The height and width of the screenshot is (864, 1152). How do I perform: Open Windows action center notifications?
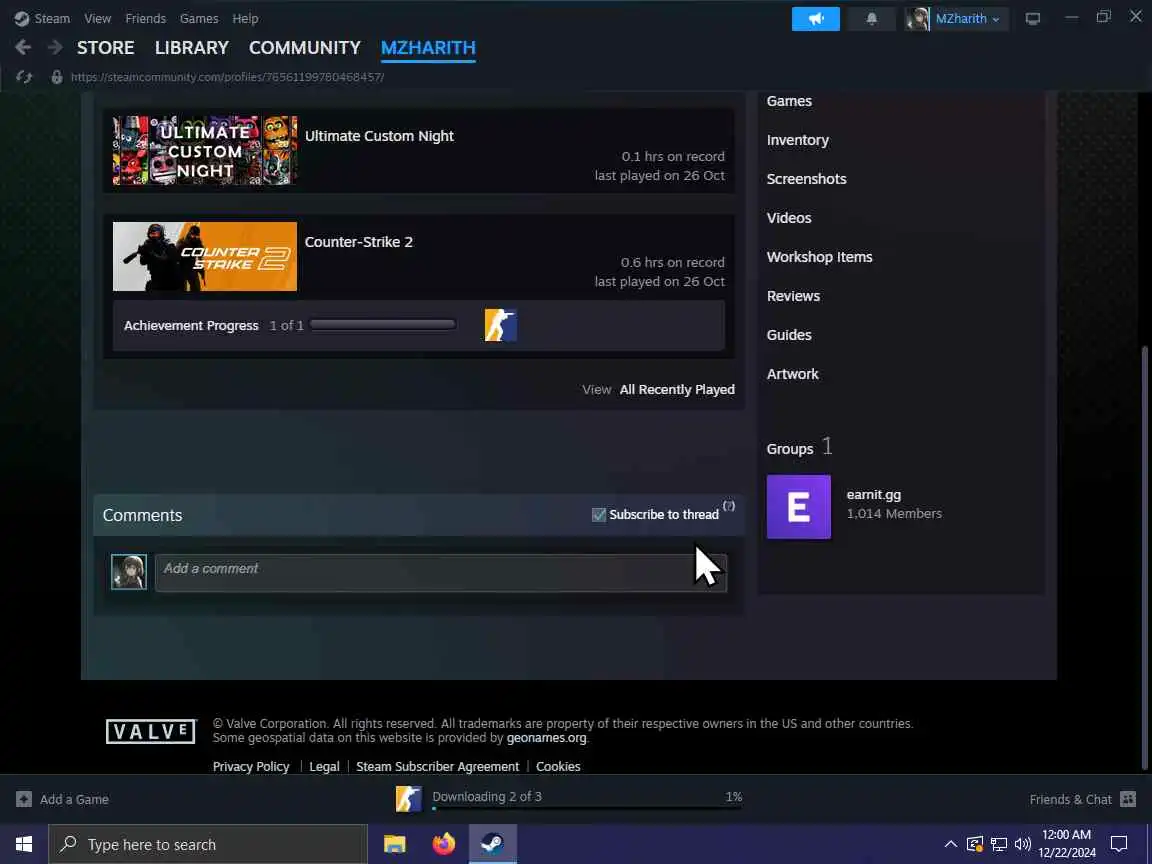tap(1119, 844)
